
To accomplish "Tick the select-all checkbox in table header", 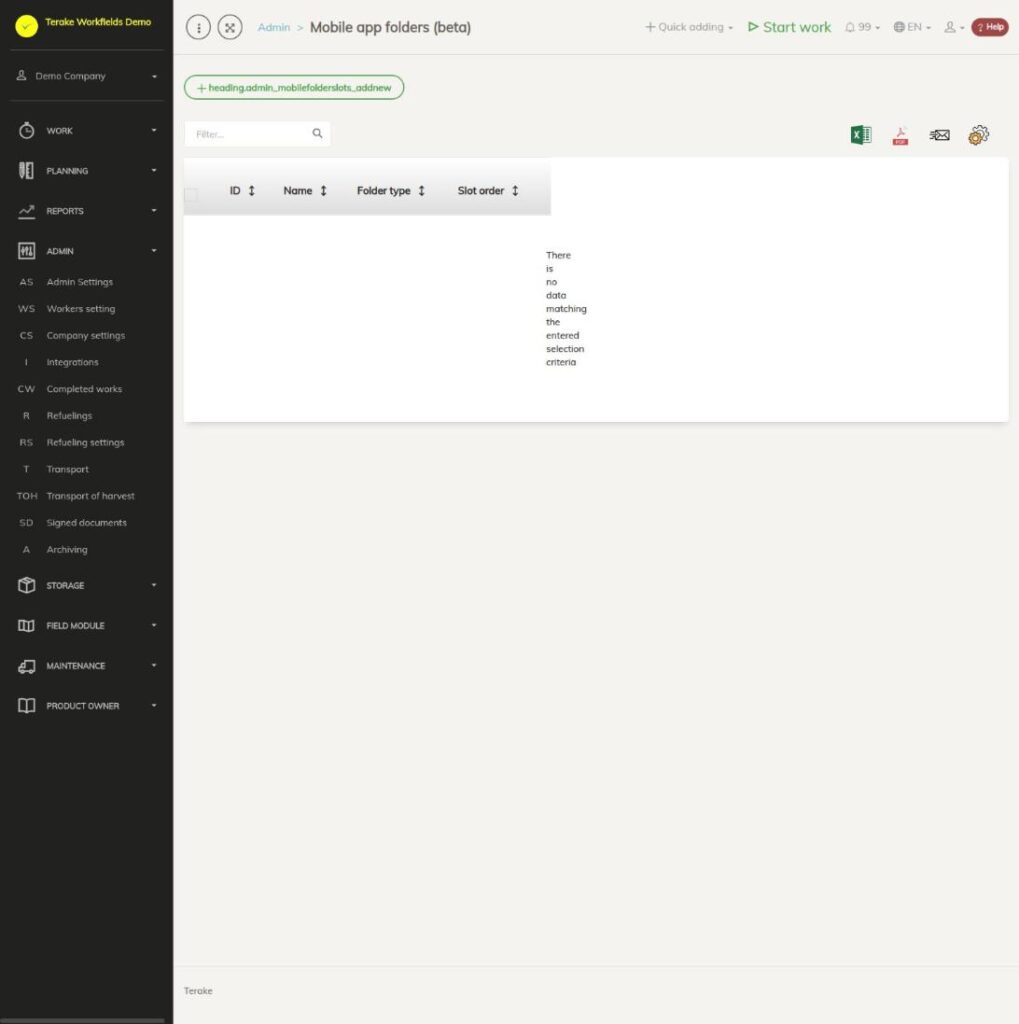I will 191,195.
